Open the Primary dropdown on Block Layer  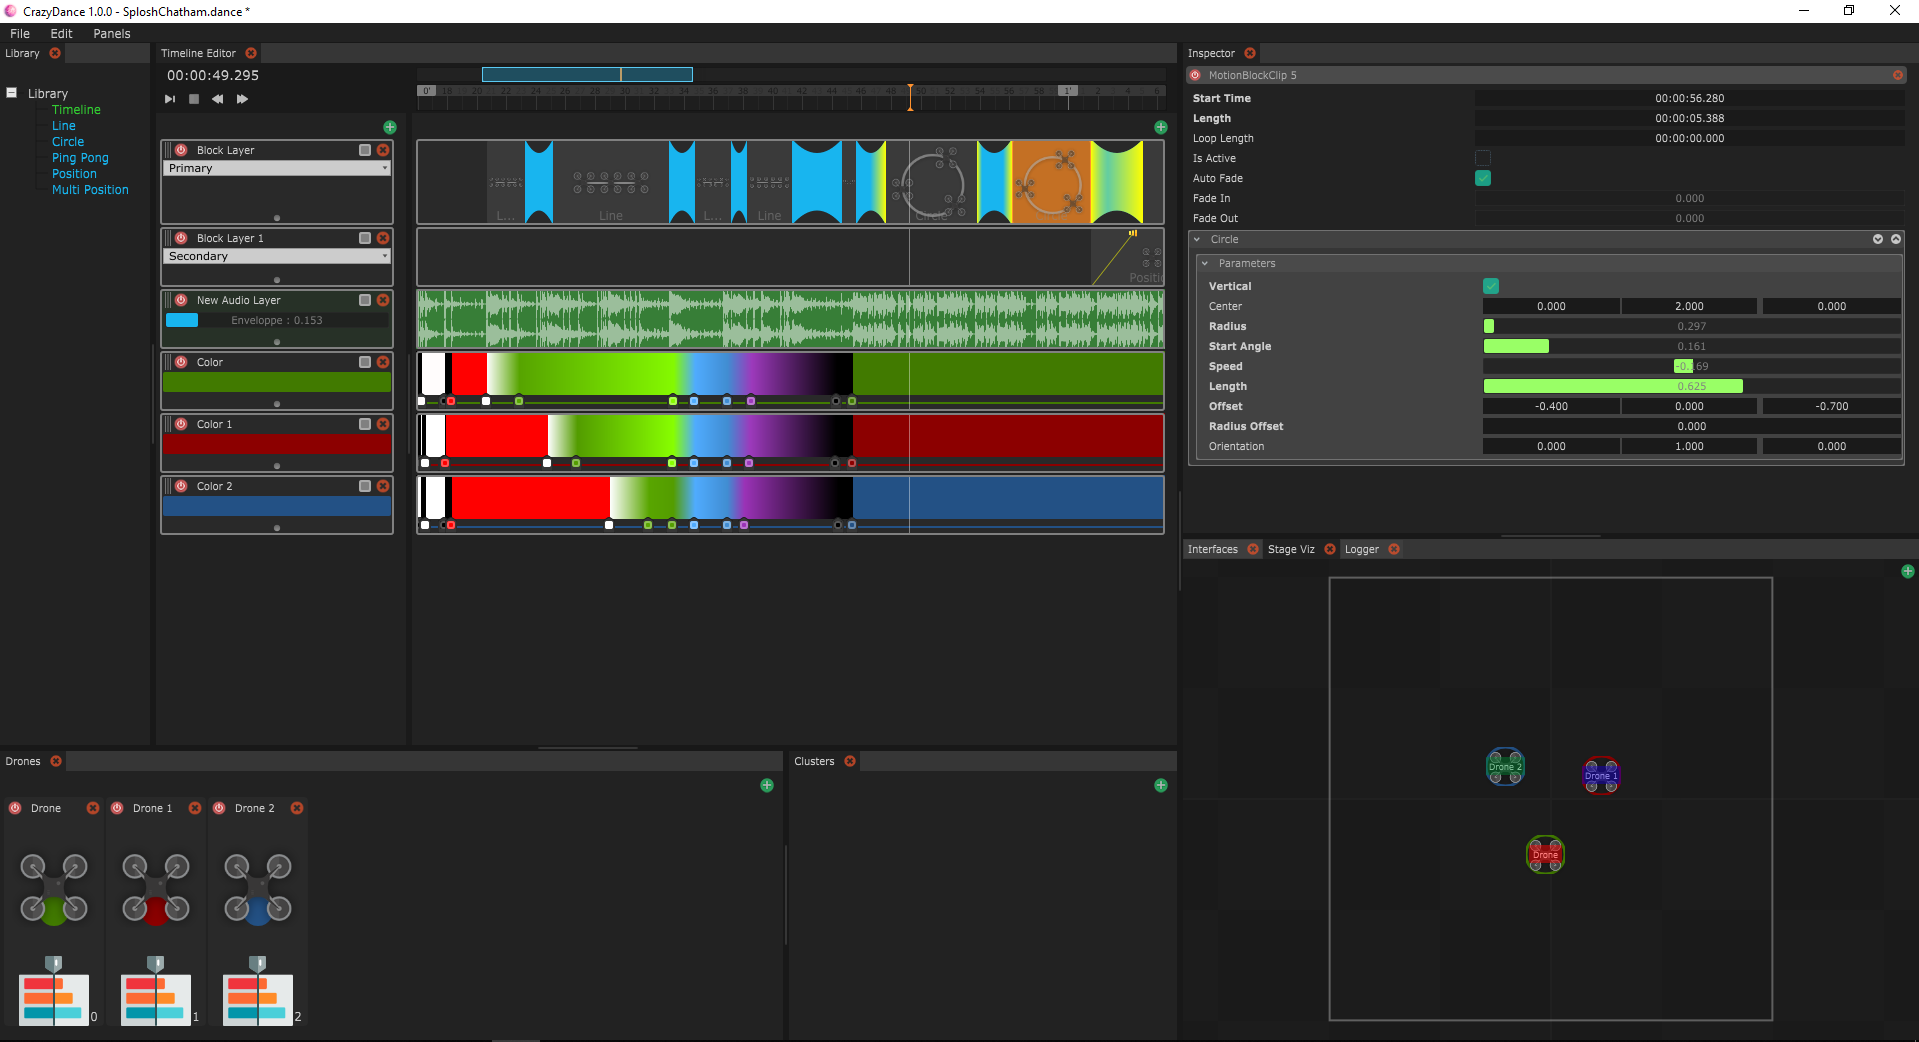coord(276,168)
